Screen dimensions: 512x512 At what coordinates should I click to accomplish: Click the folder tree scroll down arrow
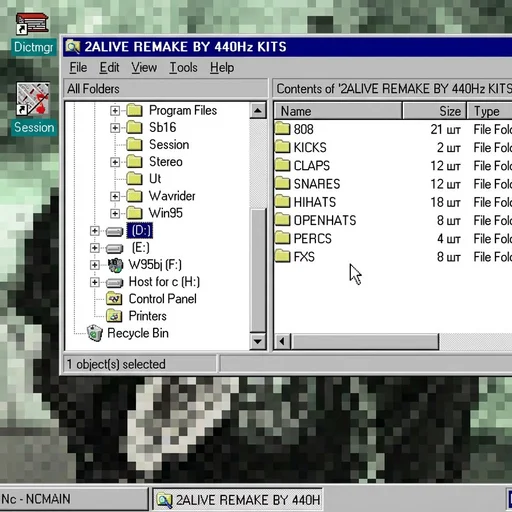coord(258,341)
